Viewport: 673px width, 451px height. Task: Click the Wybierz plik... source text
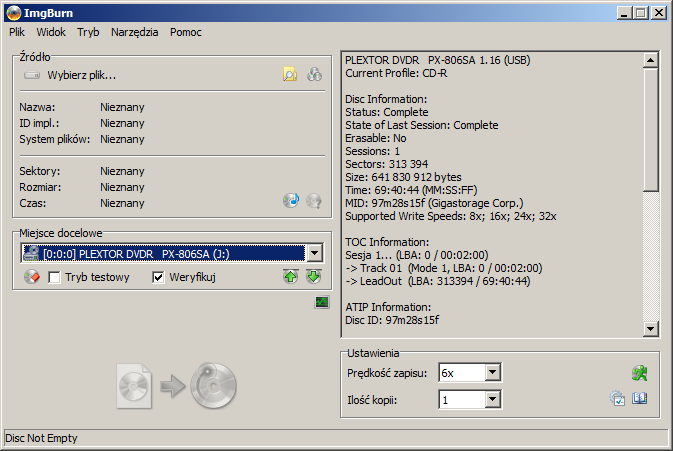(x=82, y=75)
